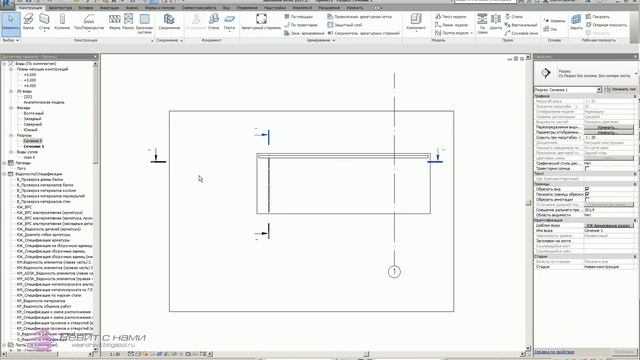Click Показать work plane tool

(598, 17)
